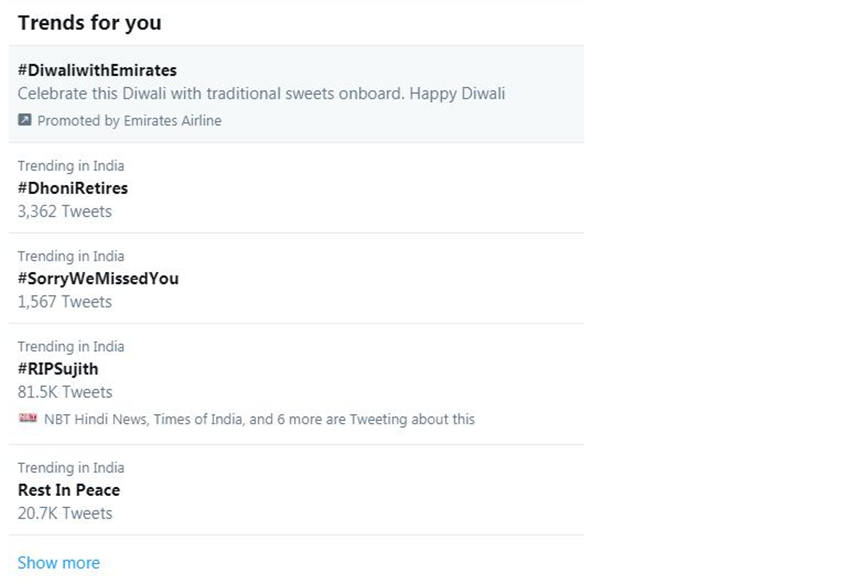Click 'Trending in India' above #RIPSujith
Viewport: 850px width, 584px height.
pos(71,347)
